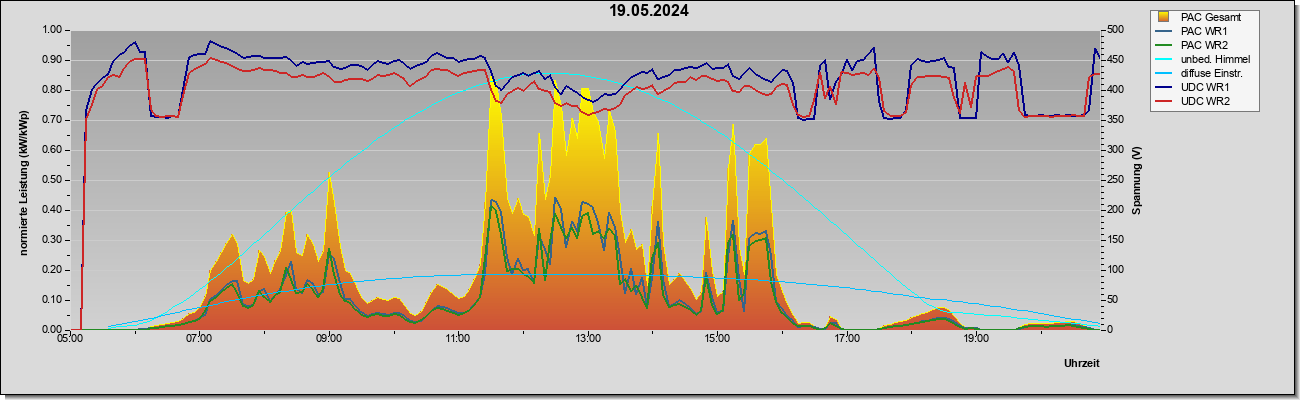Select the PAC Gesamt legend label
Viewport: 1300px width, 400px height.
pyautogui.click(x=1209, y=17)
